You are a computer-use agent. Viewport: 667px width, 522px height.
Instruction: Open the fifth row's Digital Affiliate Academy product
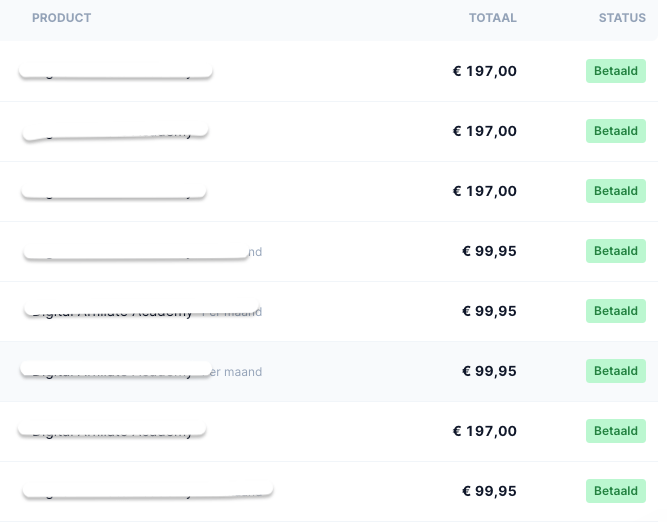coord(113,312)
